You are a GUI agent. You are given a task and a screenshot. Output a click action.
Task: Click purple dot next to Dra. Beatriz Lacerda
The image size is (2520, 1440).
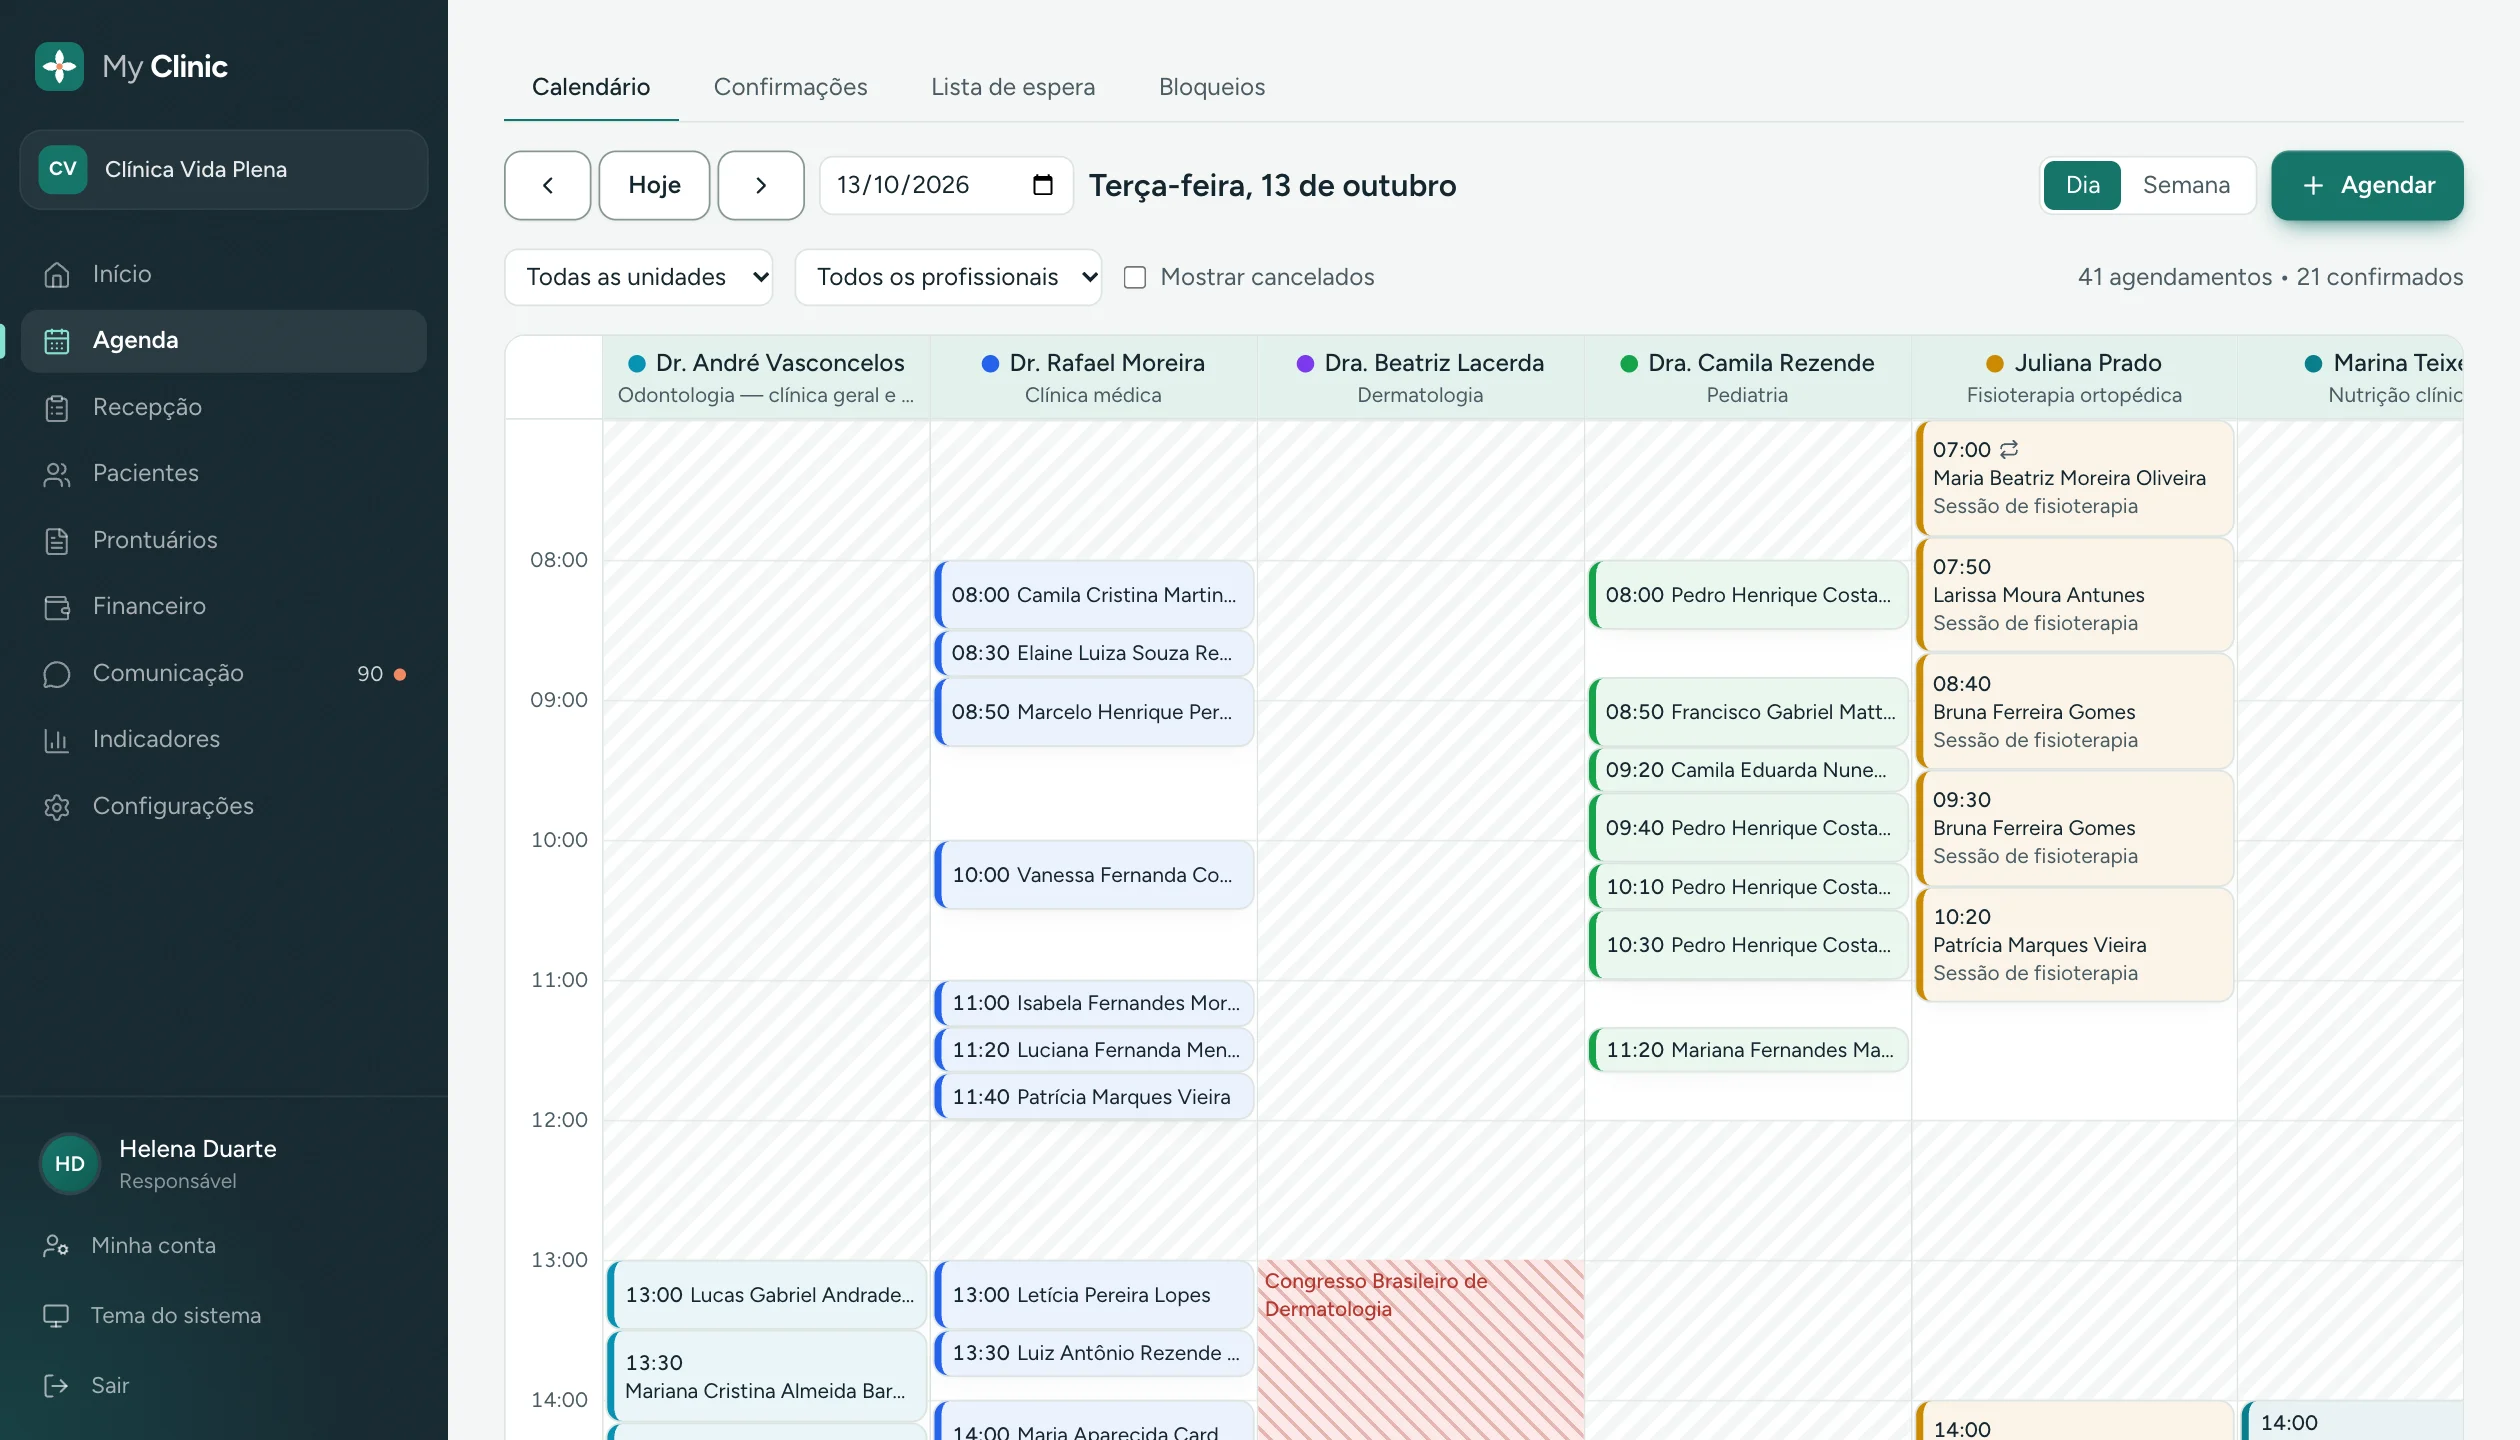pyautogui.click(x=1305, y=364)
